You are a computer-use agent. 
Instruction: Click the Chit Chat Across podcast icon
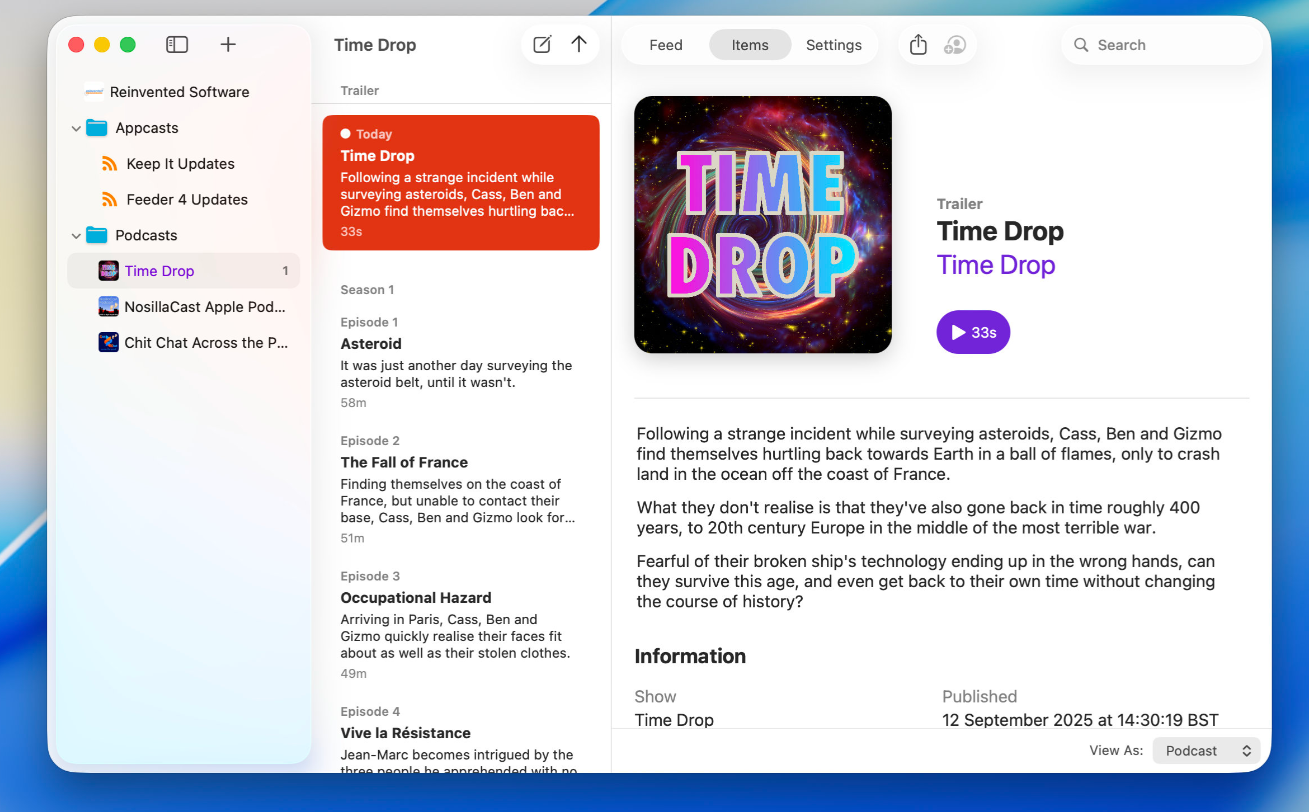point(108,343)
